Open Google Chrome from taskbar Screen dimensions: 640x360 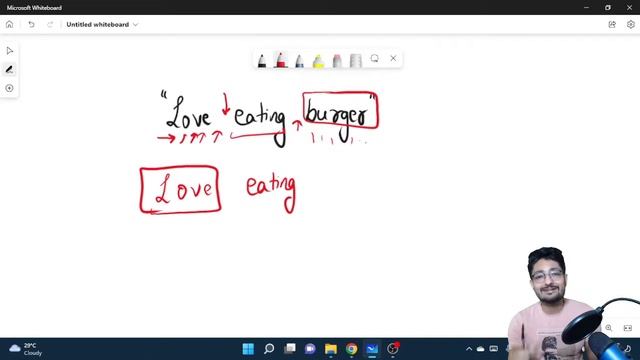point(351,349)
